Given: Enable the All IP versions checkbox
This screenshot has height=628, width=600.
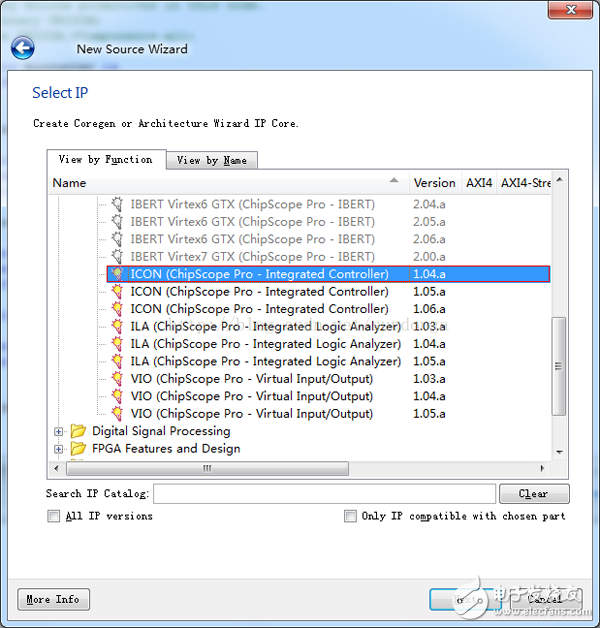Looking at the screenshot, I should click(53, 517).
